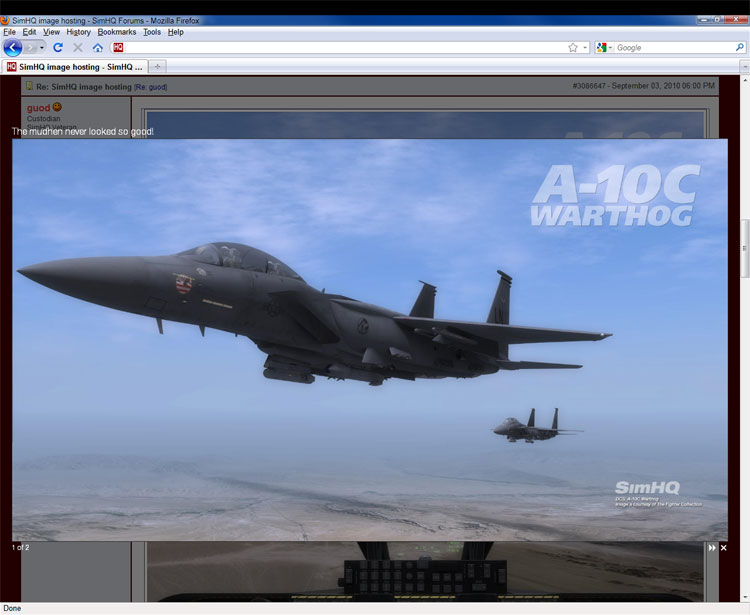Go to the Home page icon
The height and width of the screenshot is (615, 750).
tap(98, 47)
